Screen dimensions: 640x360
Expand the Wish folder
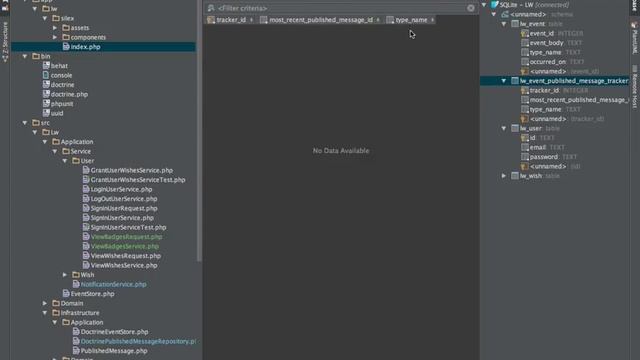[65, 275]
